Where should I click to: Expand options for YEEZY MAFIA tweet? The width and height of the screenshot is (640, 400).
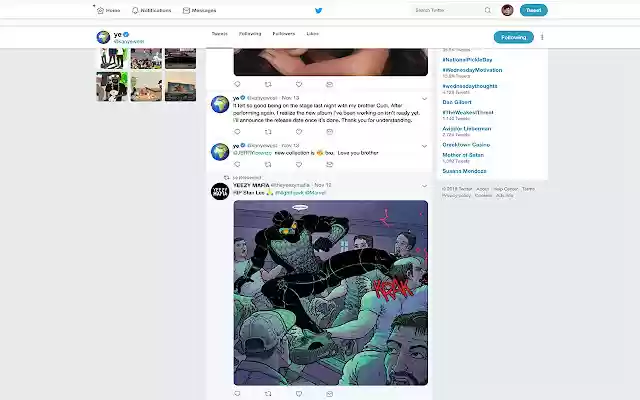(424, 186)
